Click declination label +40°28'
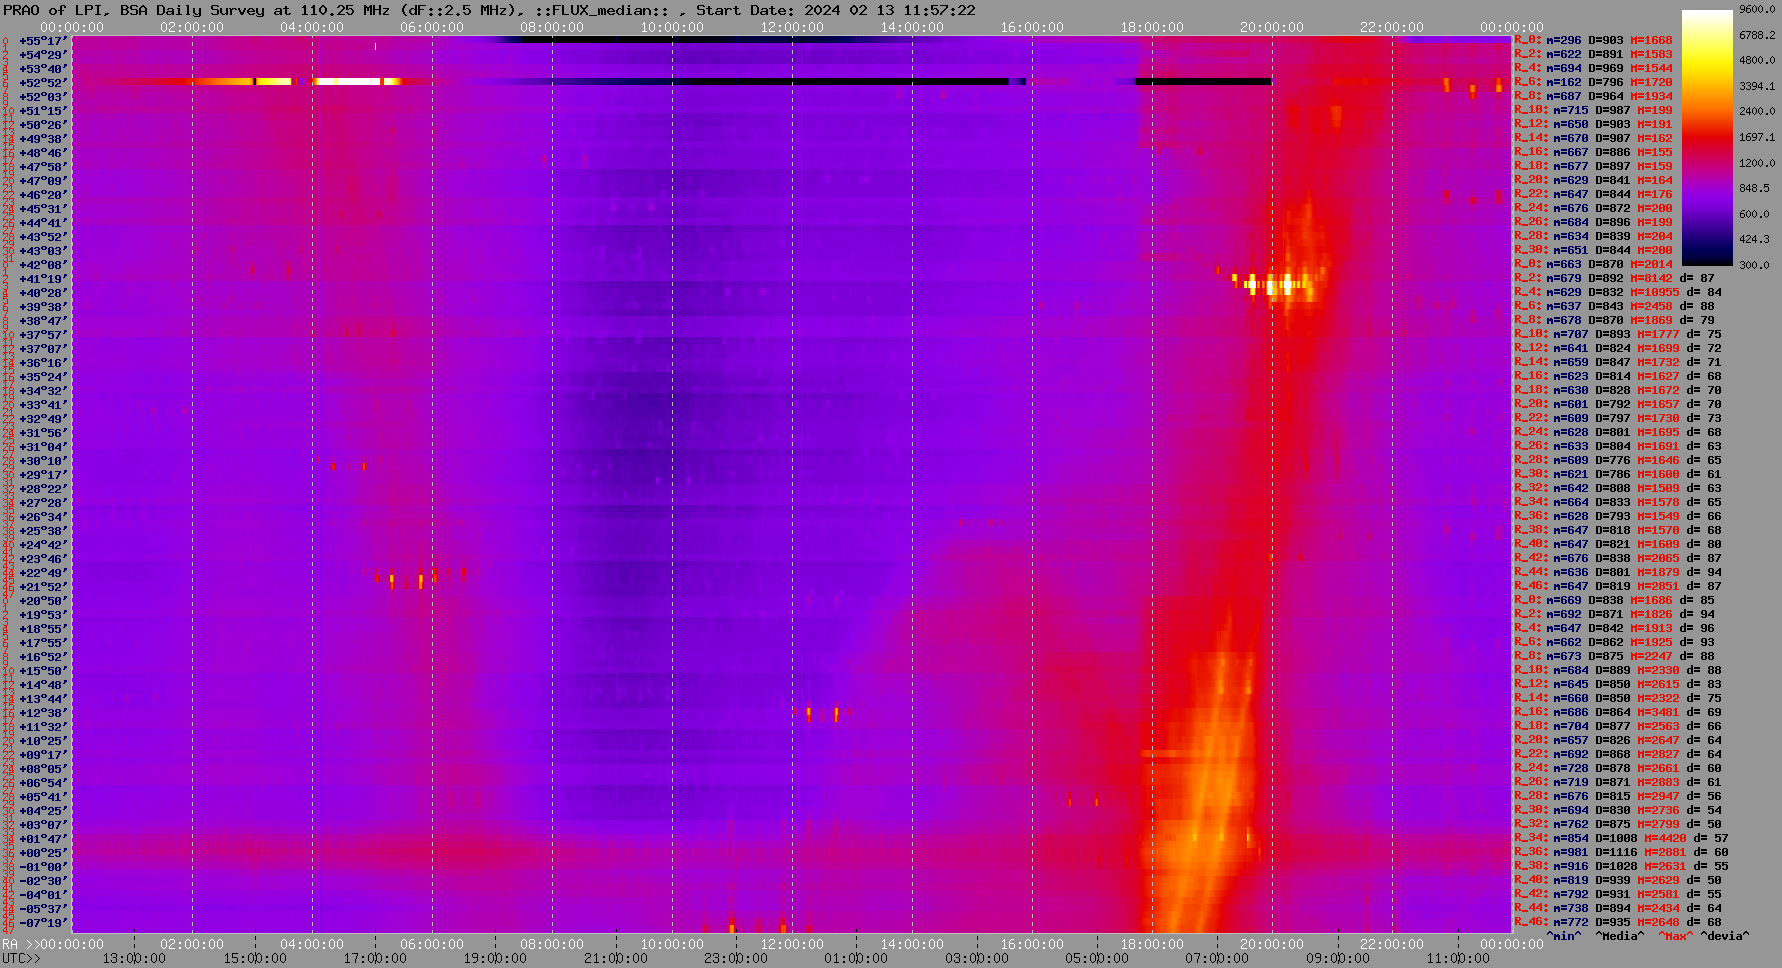The height and width of the screenshot is (968, 1782). click(x=43, y=293)
